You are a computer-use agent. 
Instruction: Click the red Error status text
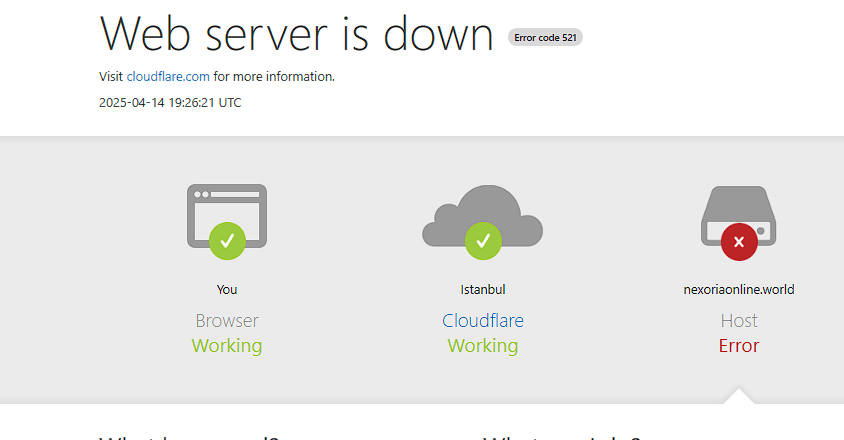[738, 345]
